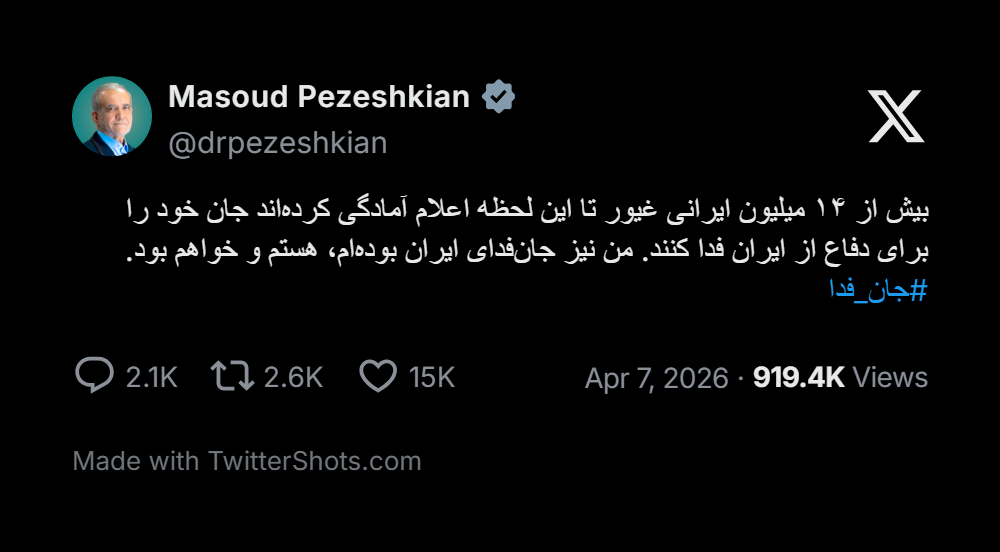Open the #جان_فدا hashtag

(878, 291)
